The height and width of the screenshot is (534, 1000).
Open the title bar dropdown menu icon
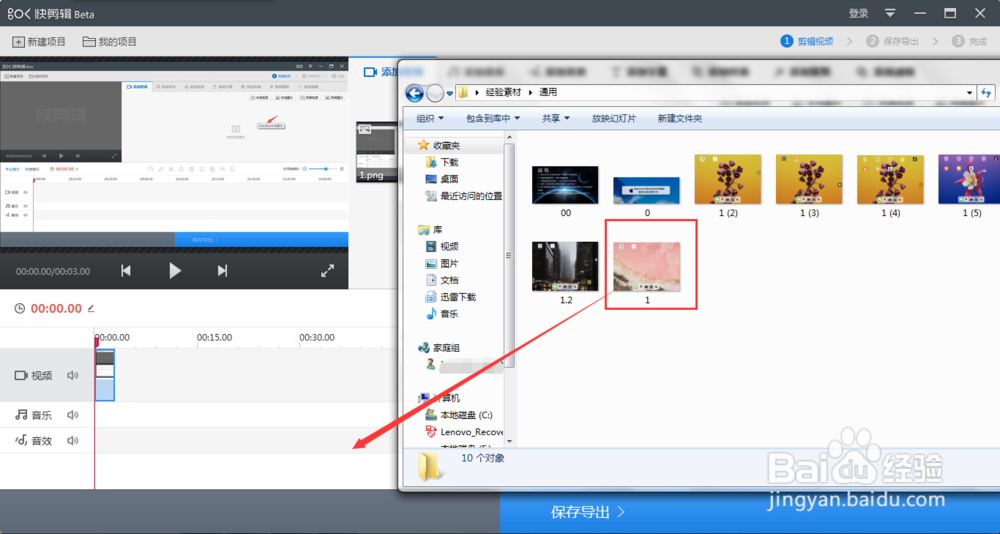point(890,13)
